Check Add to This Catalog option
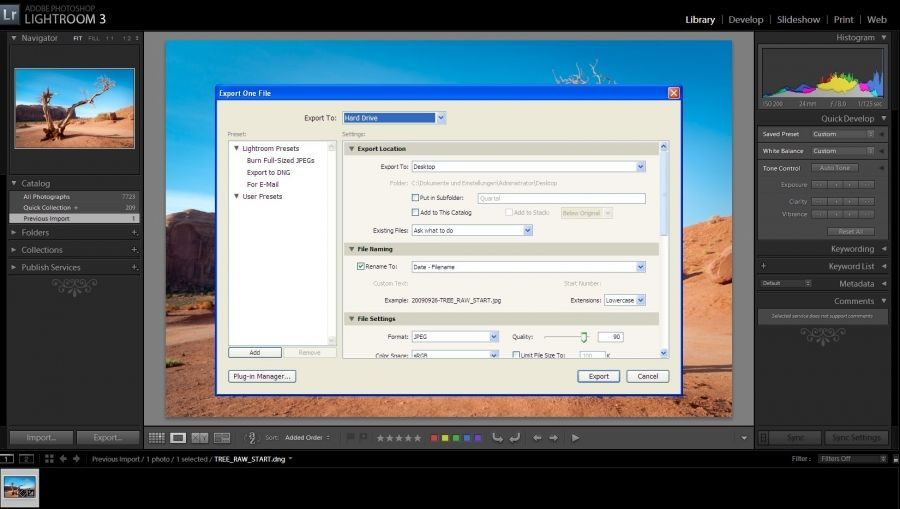The width and height of the screenshot is (900, 509). (x=416, y=213)
